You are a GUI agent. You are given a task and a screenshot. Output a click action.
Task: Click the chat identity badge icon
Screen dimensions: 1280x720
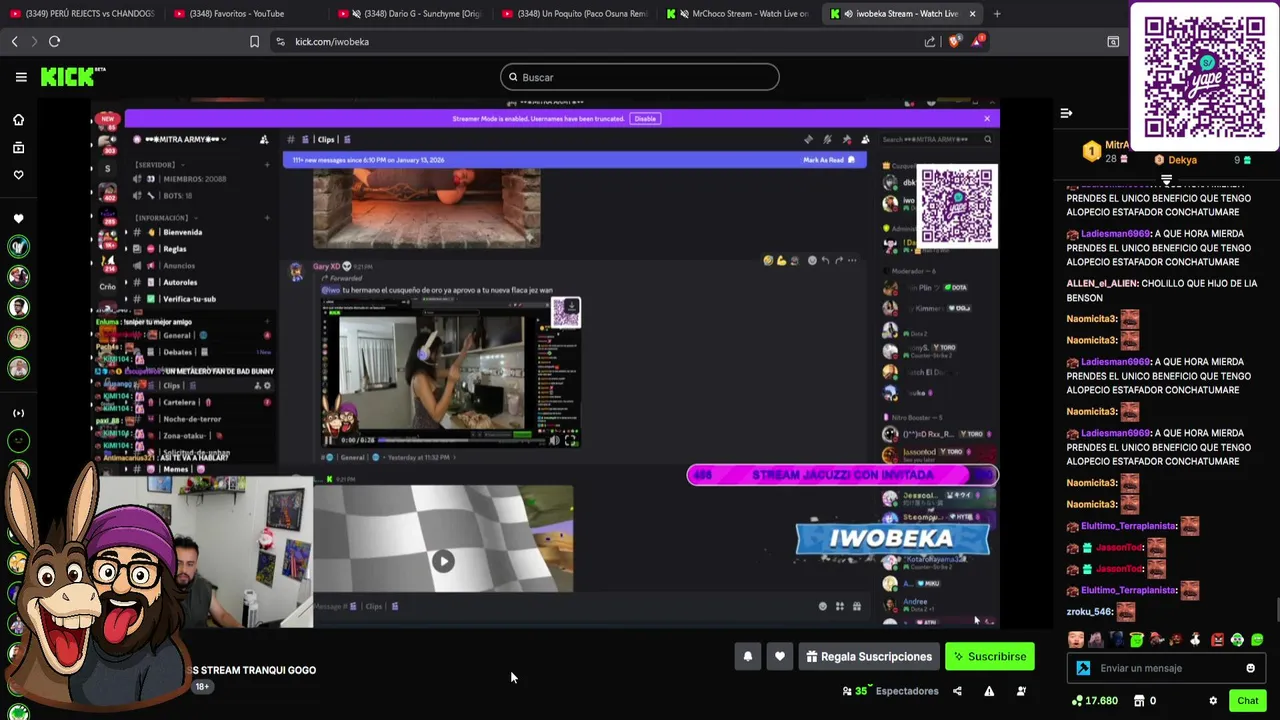tap(1083, 668)
